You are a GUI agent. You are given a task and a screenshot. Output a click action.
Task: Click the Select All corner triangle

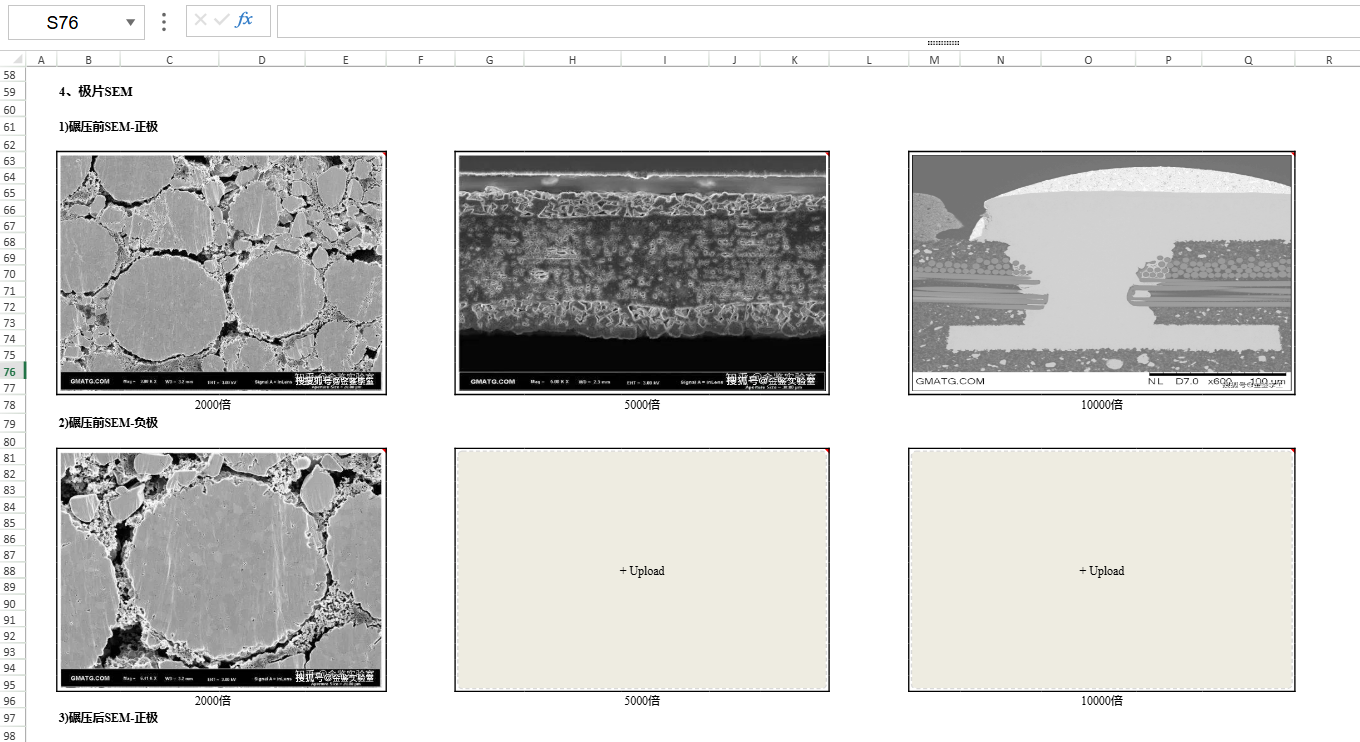[17, 60]
